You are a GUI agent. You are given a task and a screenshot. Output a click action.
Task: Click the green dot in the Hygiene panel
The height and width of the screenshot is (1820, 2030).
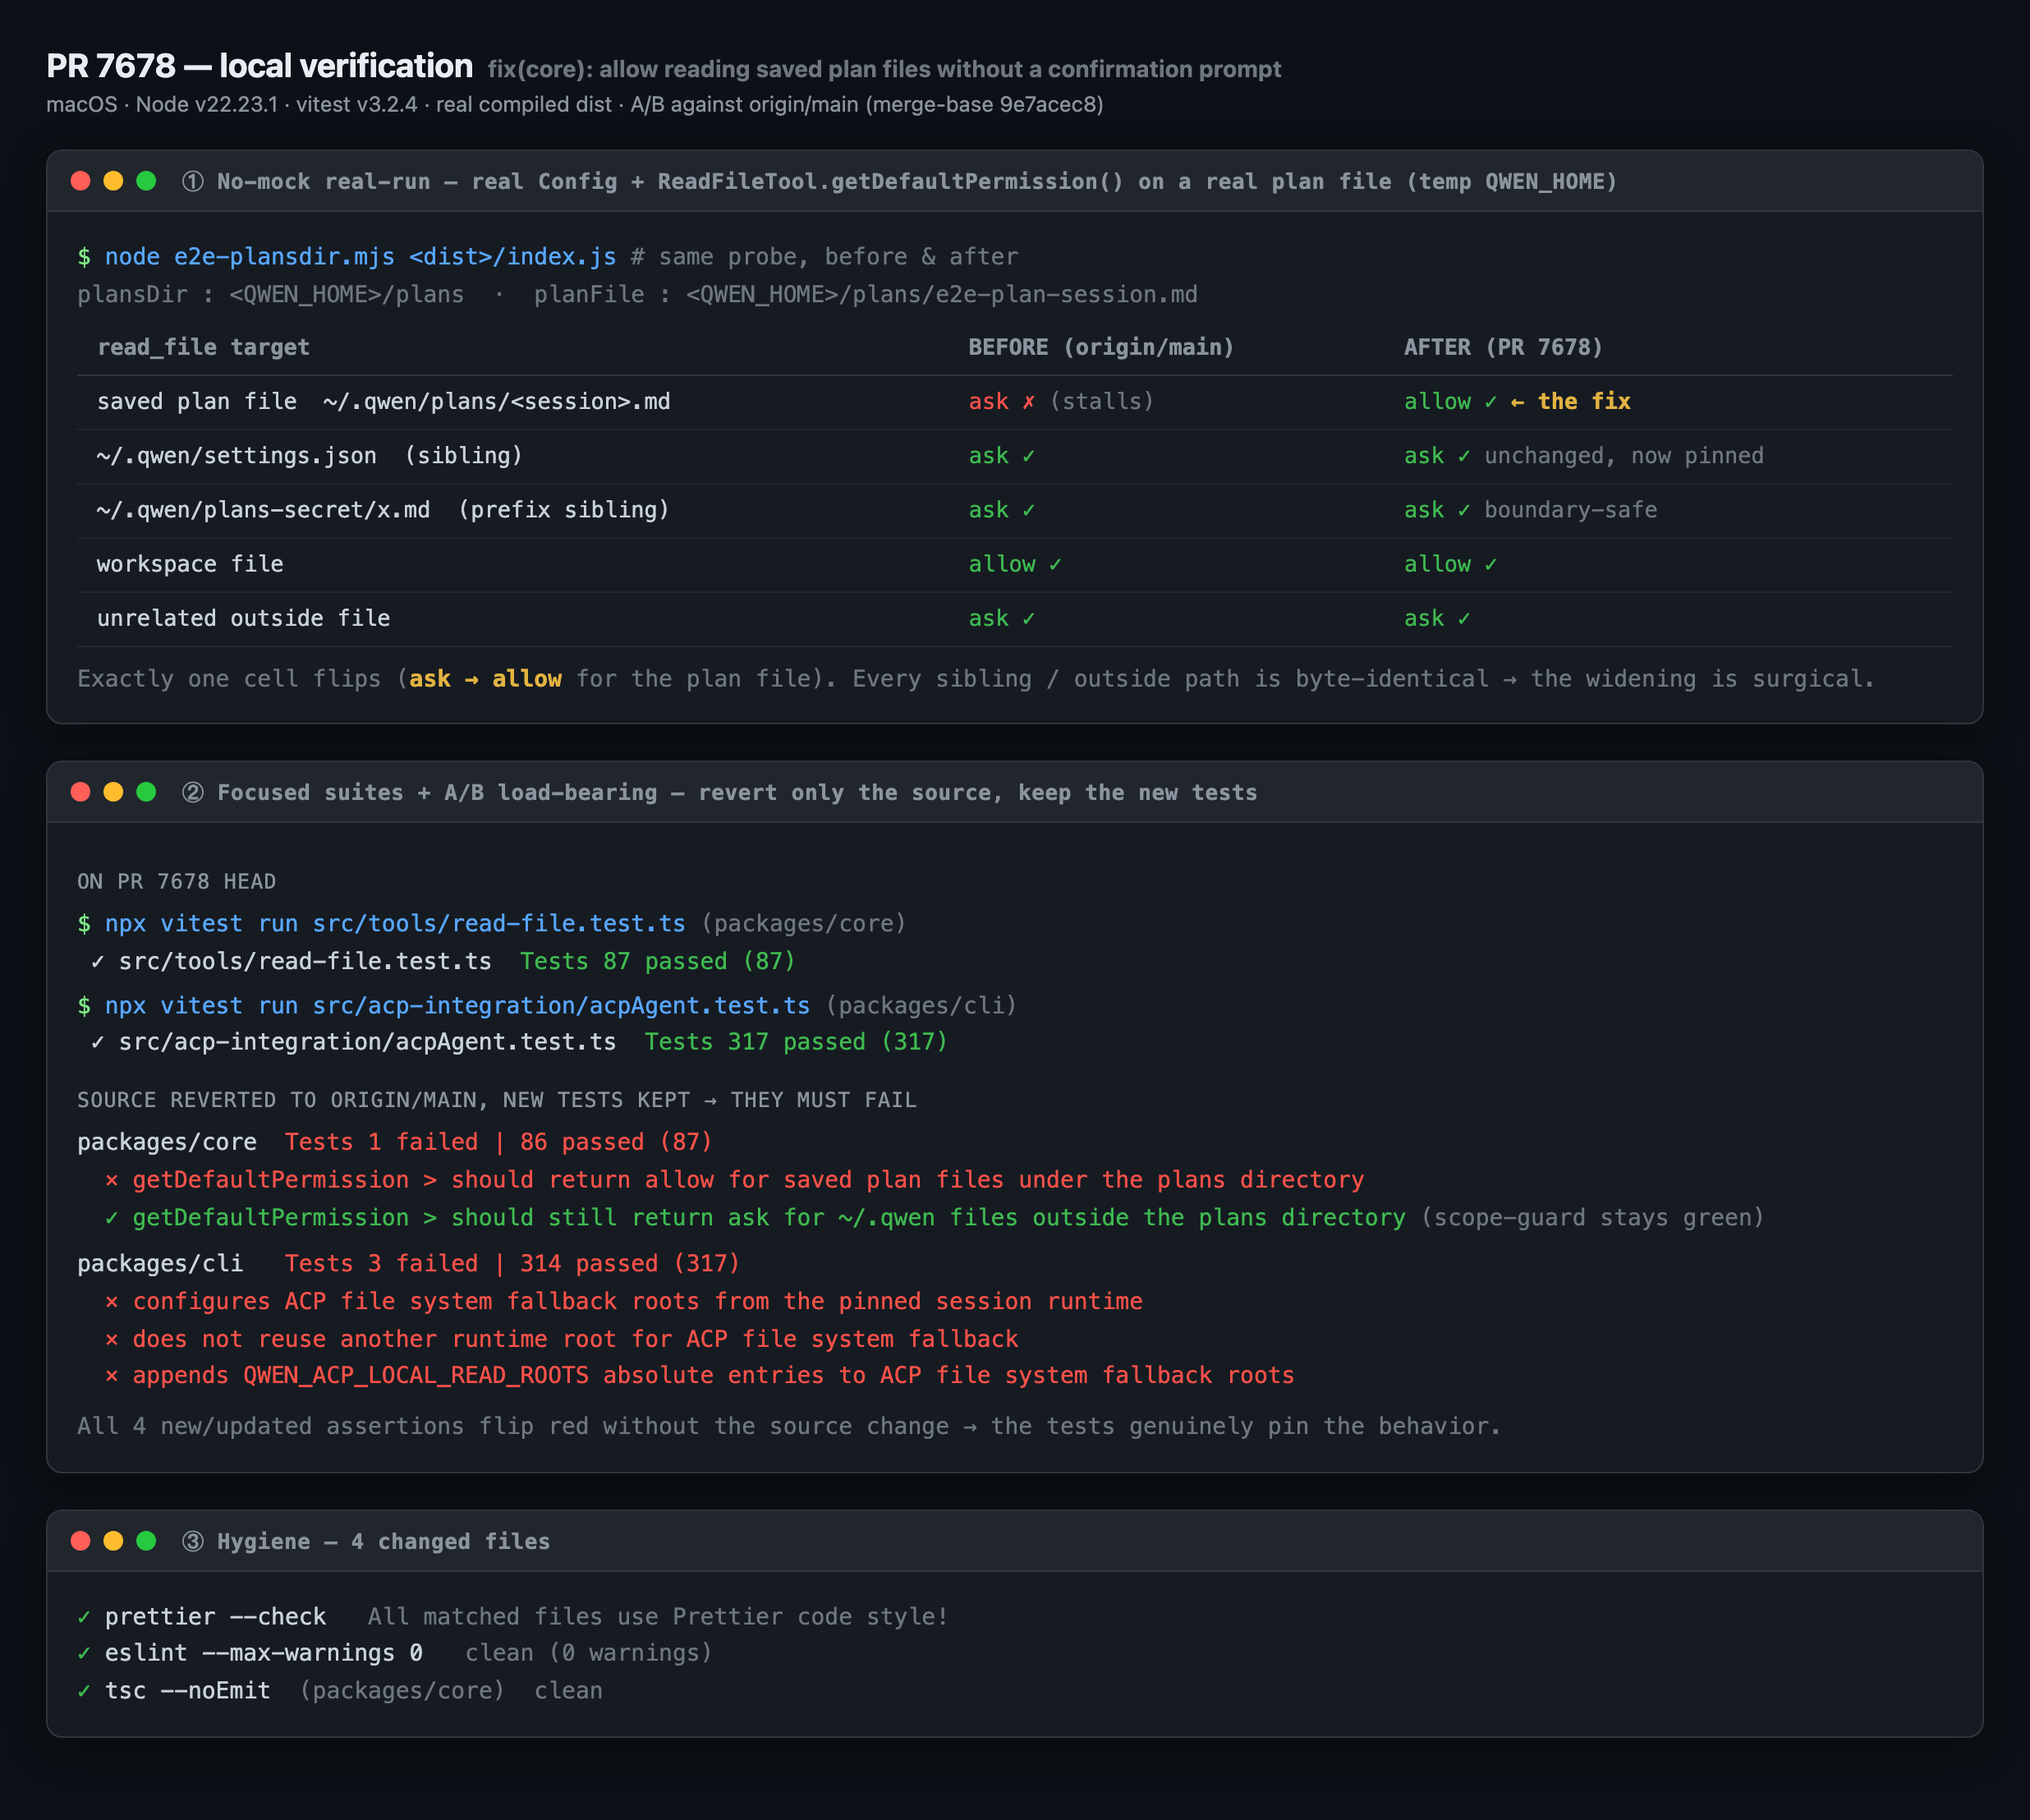[x=146, y=1541]
